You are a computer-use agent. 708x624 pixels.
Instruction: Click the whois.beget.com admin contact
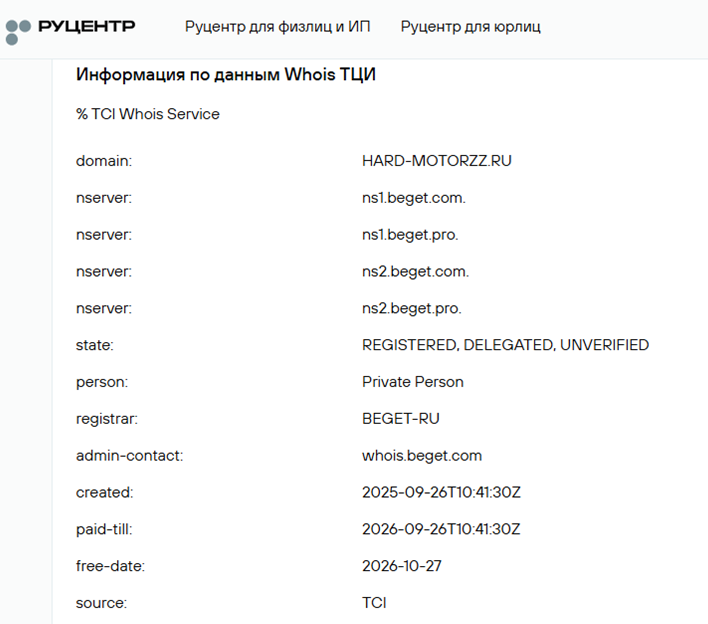pyautogui.click(x=421, y=456)
